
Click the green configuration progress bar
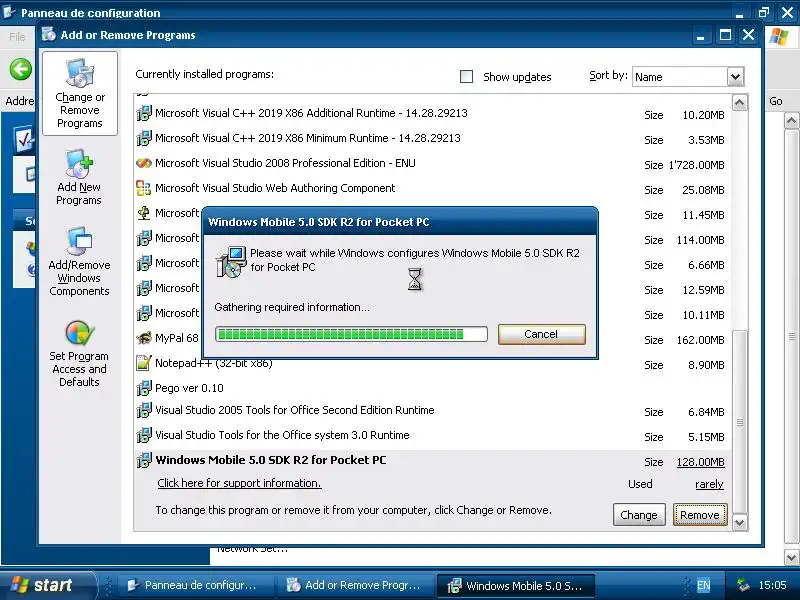pos(351,334)
